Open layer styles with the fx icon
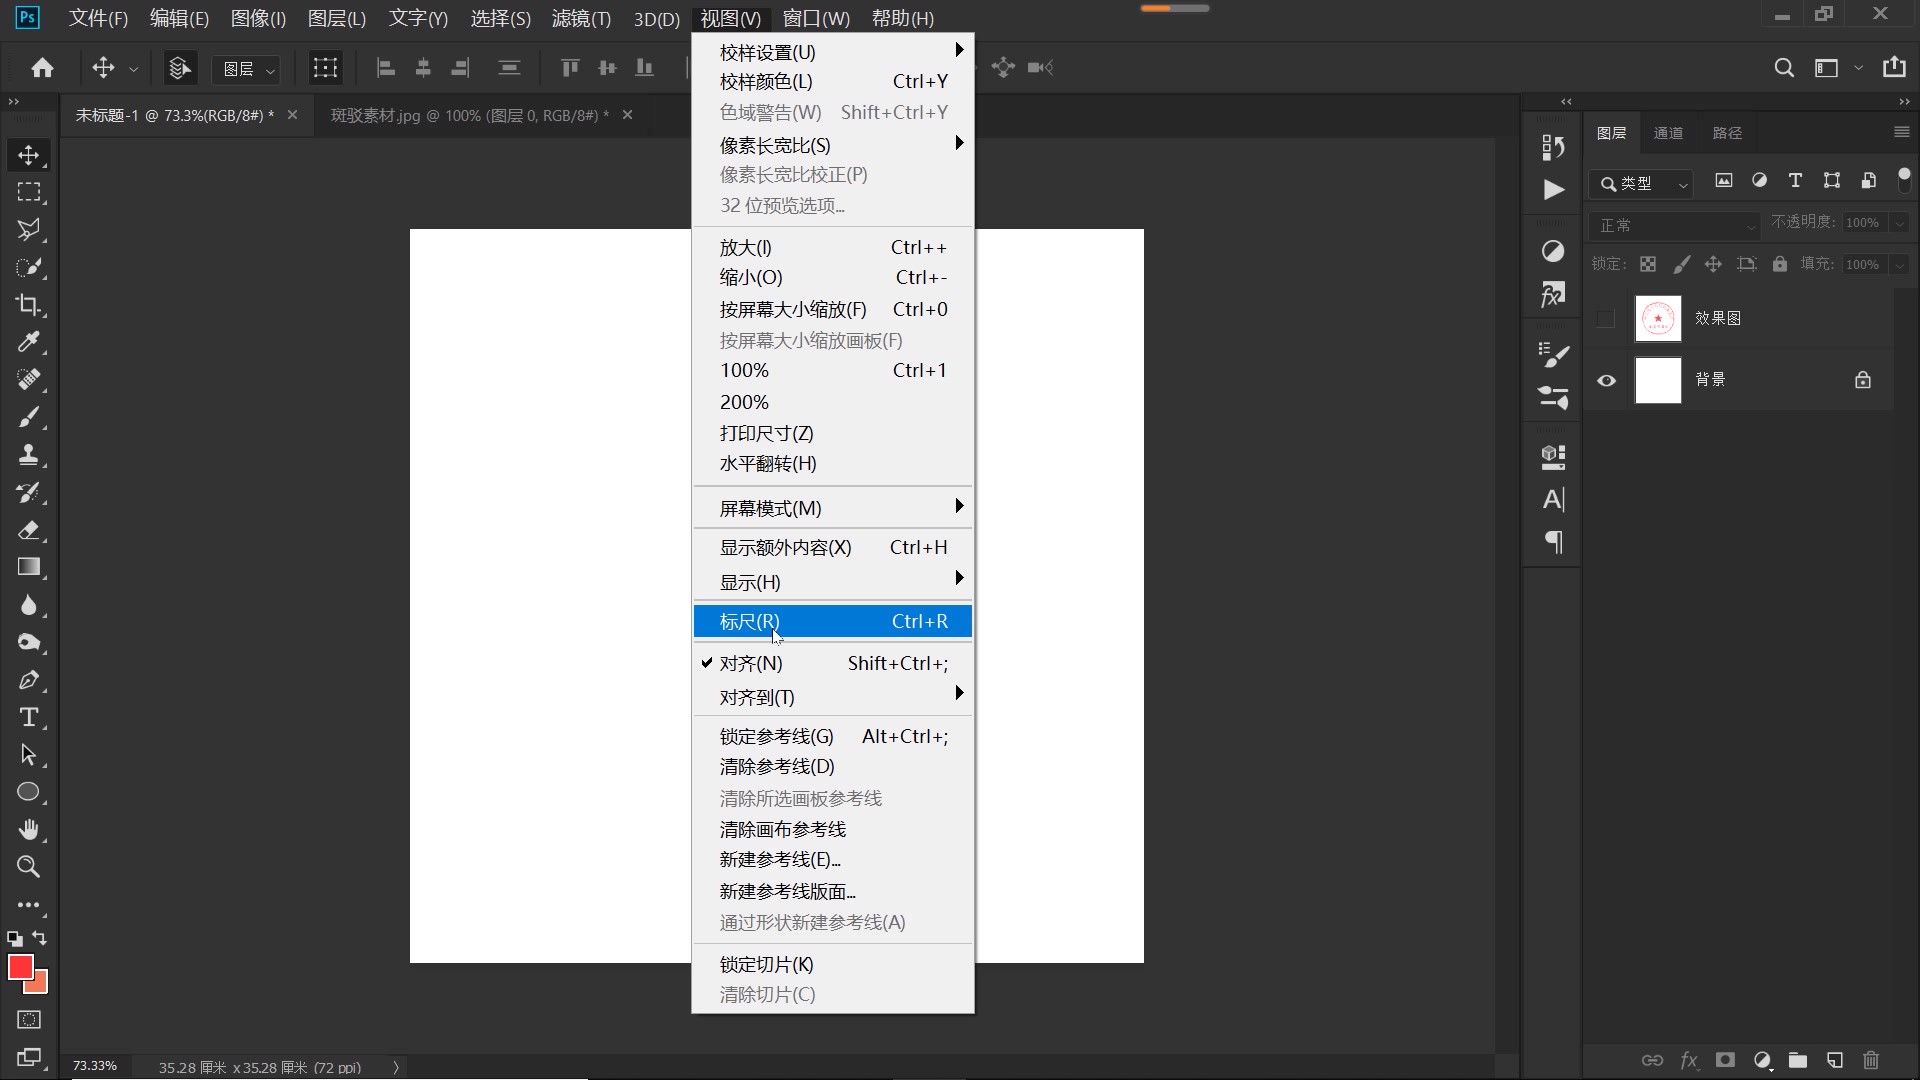This screenshot has width=1920, height=1080. click(x=1689, y=1061)
